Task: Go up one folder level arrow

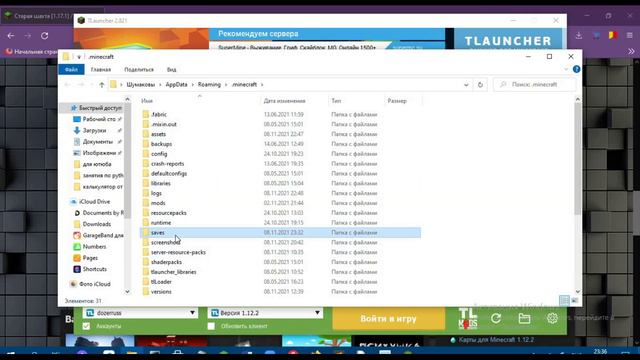Action: [102, 84]
